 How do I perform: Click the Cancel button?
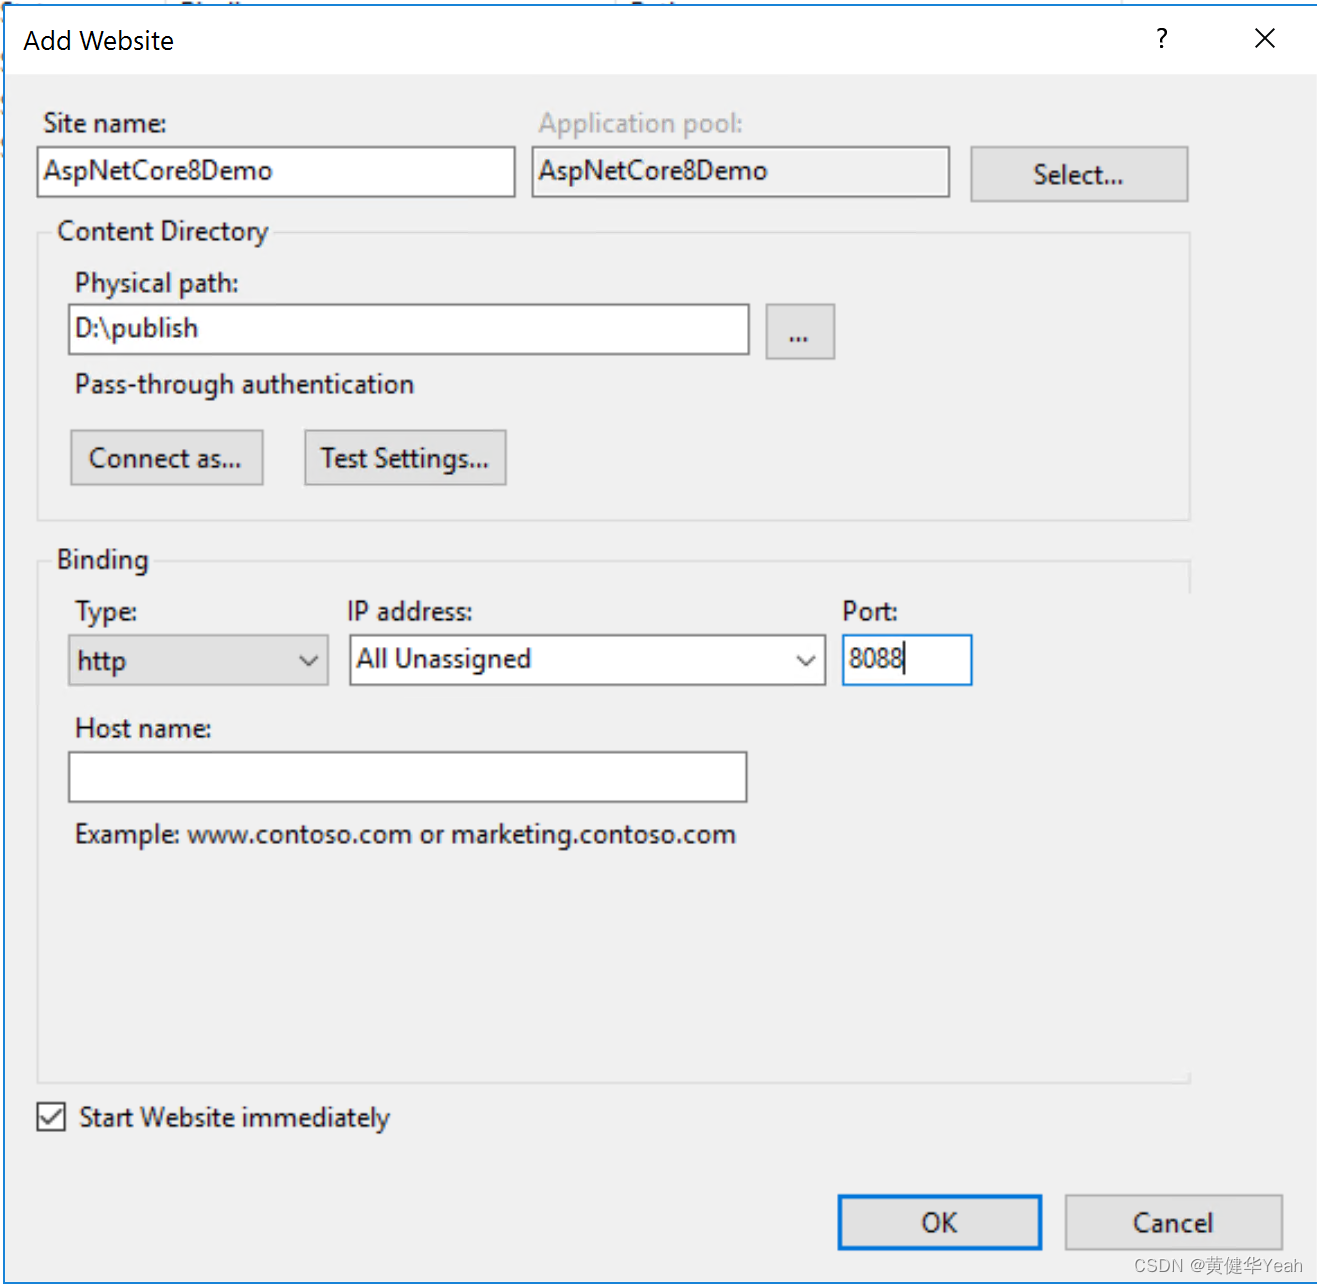pos(1173,1222)
